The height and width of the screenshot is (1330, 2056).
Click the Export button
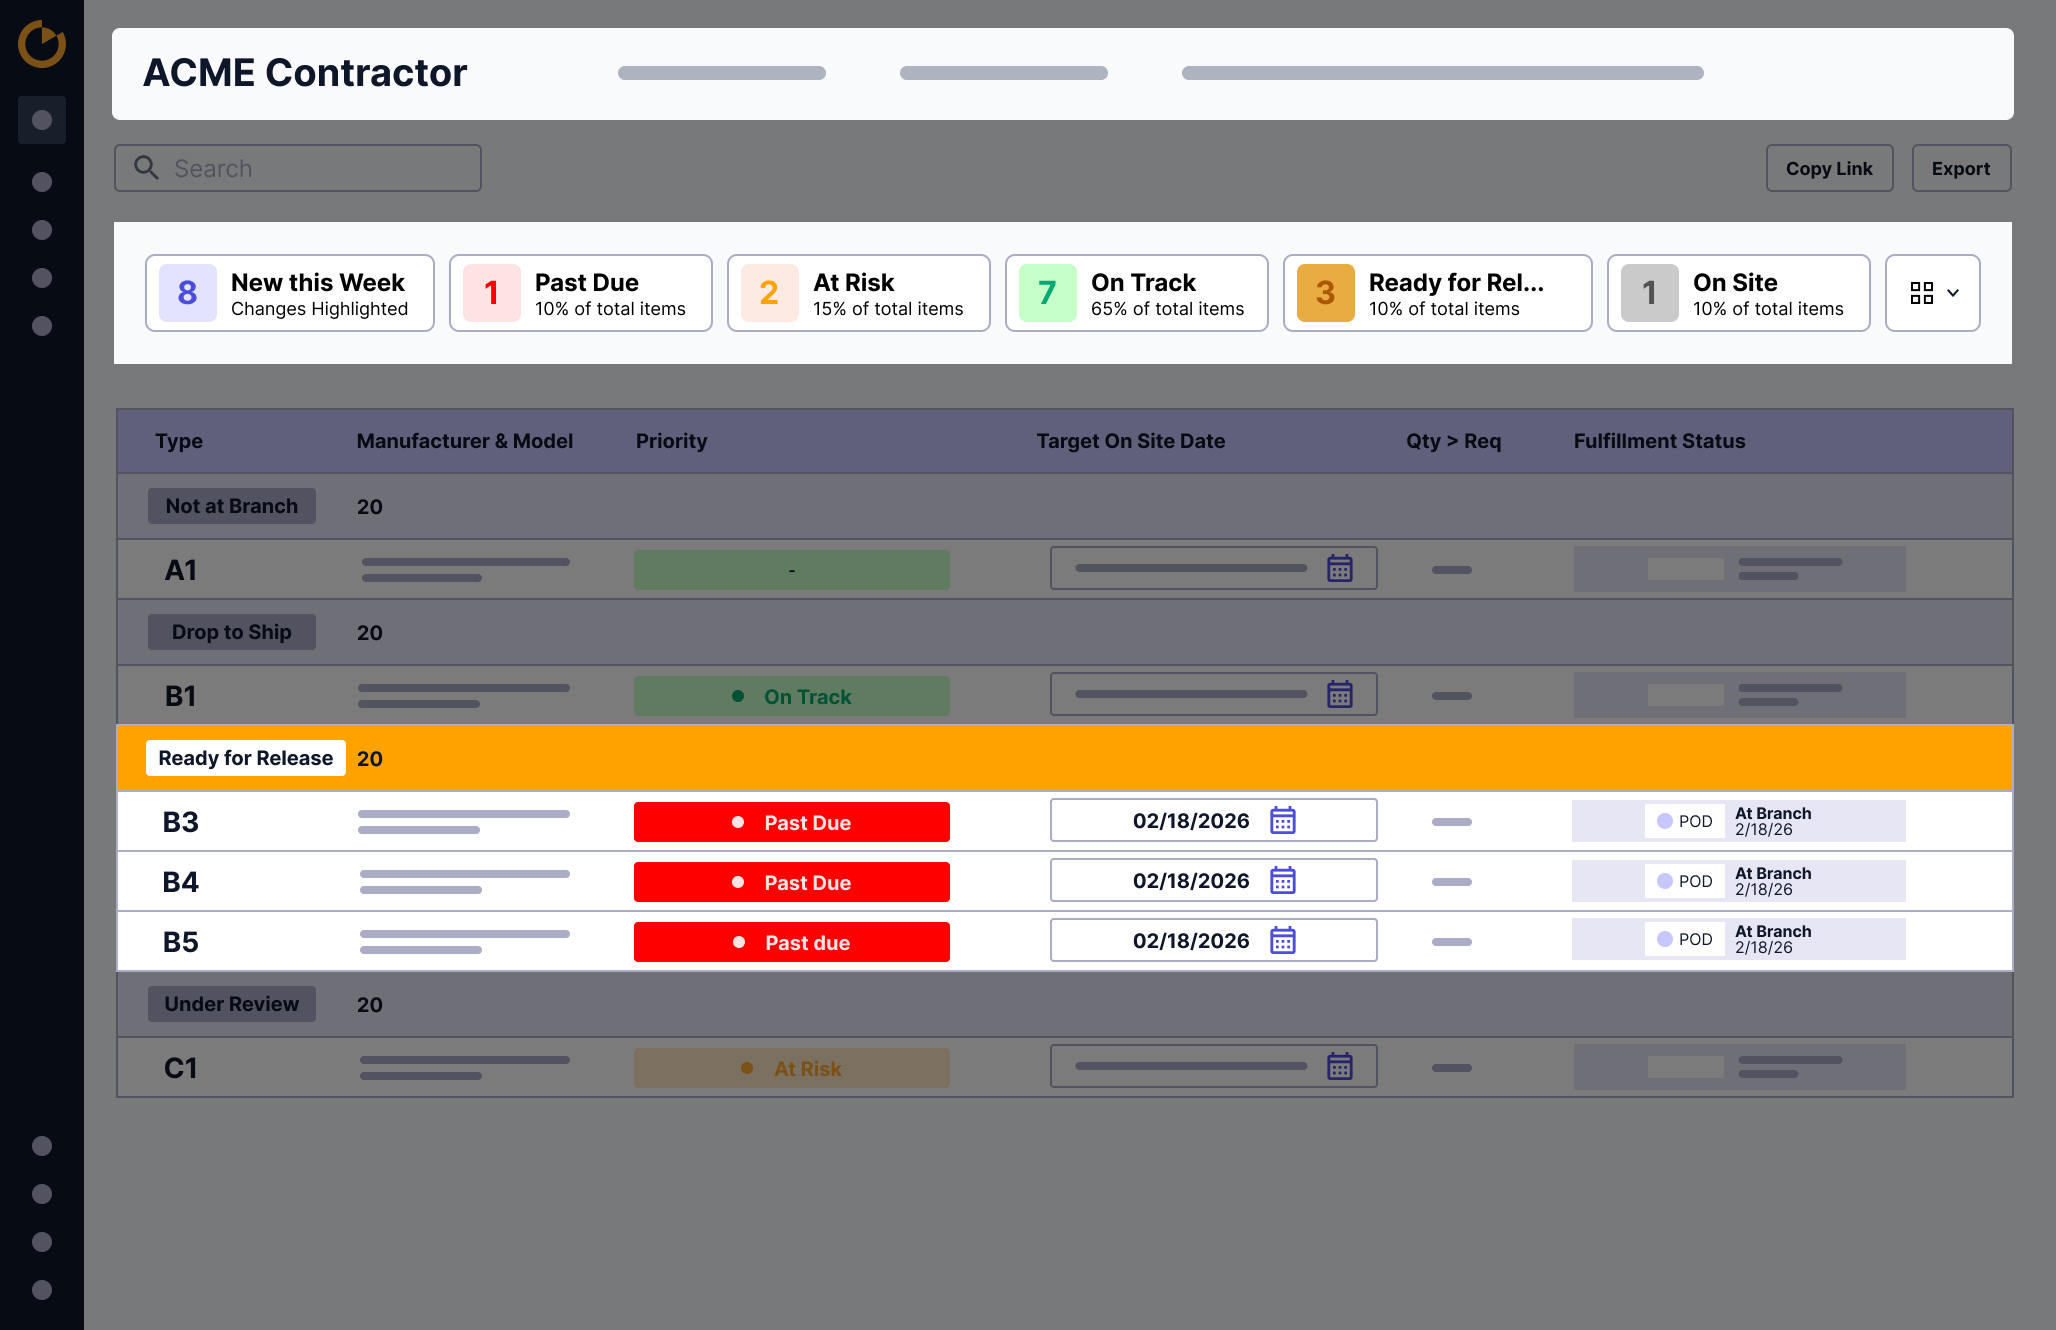tap(1961, 168)
